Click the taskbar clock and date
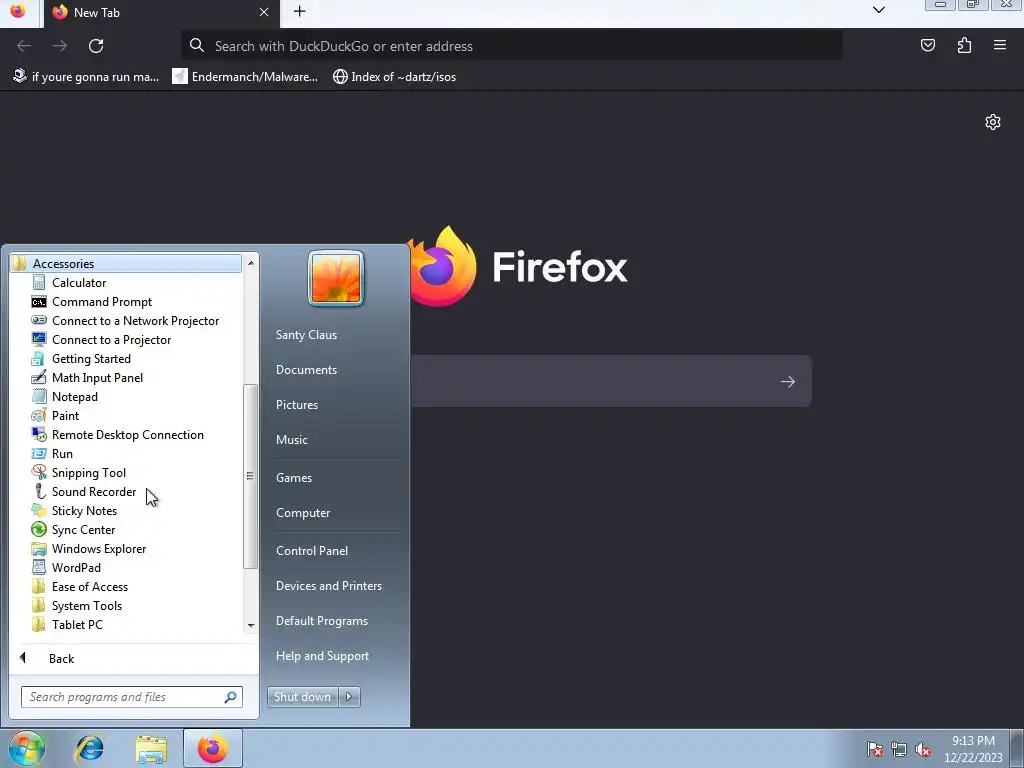The width and height of the screenshot is (1024, 768). coord(972,749)
